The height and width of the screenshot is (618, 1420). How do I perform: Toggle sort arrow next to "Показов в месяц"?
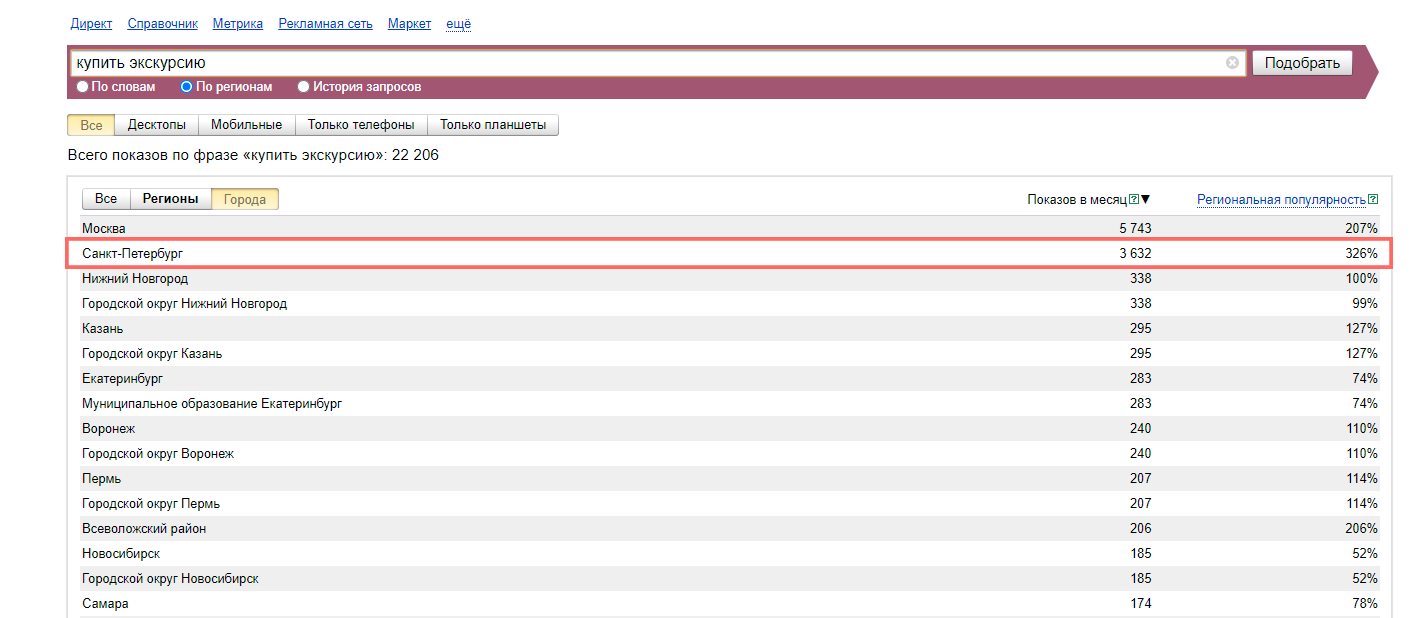[x=1146, y=199]
